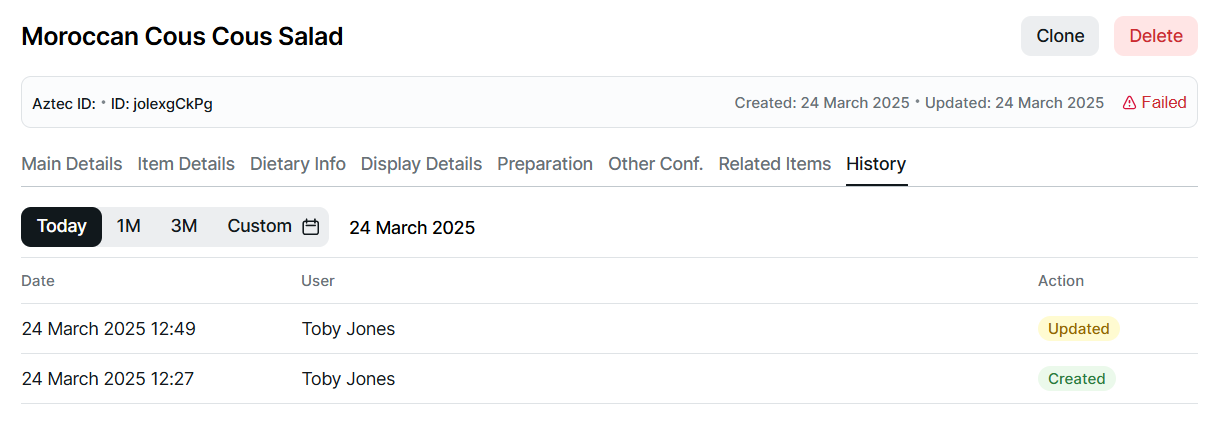Go to Display Details tab
The width and height of the screenshot is (1215, 422).
pyautogui.click(x=421, y=164)
